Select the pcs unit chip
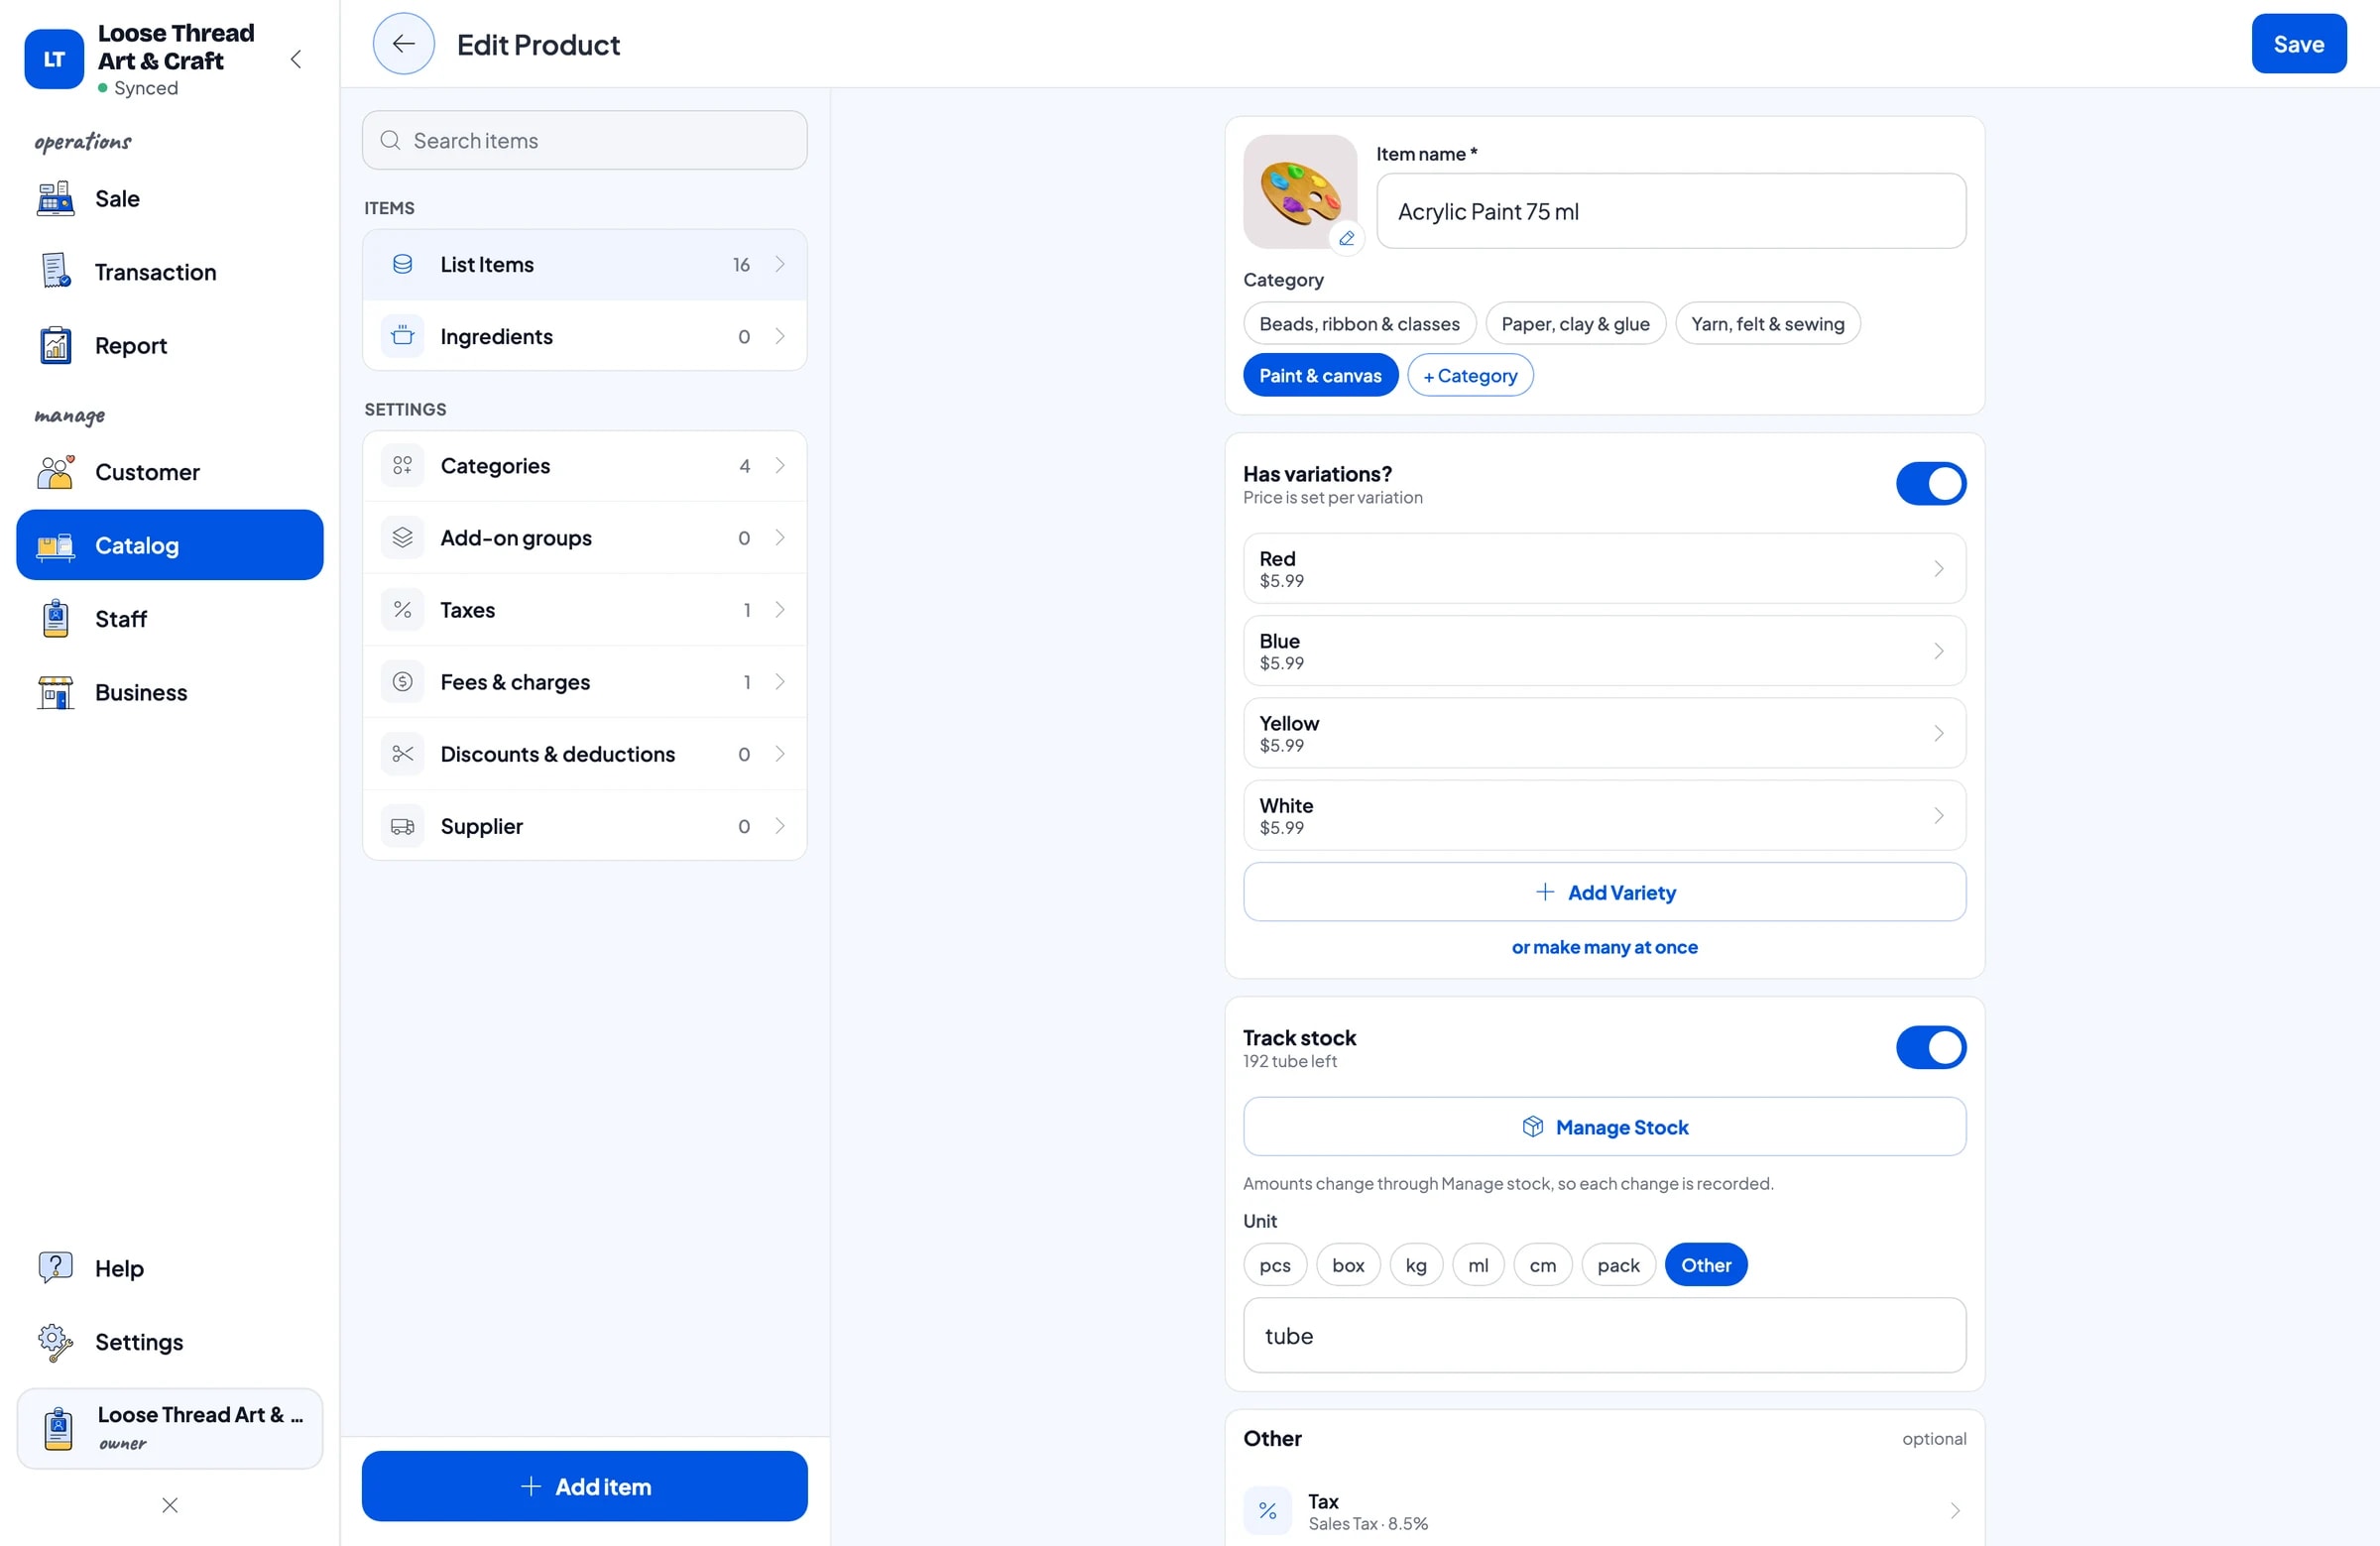Viewport: 2380px width, 1546px height. pyautogui.click(x=1274, y=1264)
